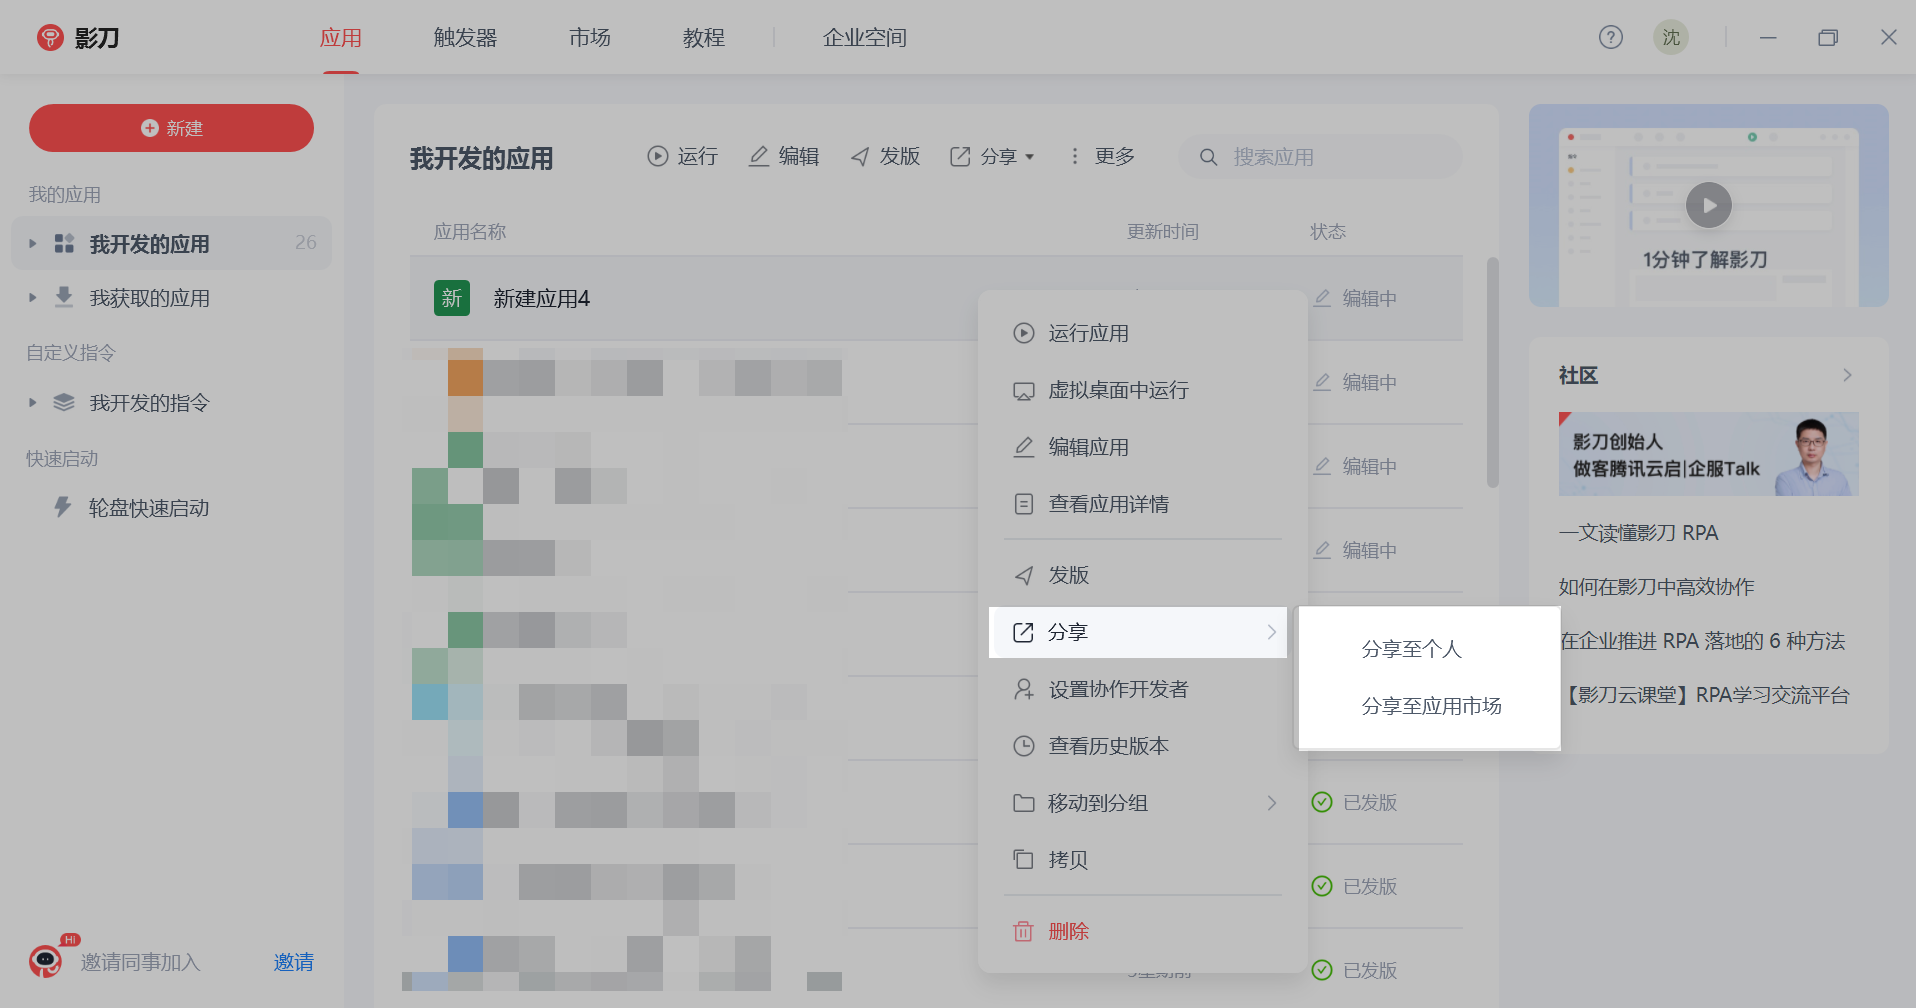Expand the 我获取的应用 tree arrow
This screenshot has width=1916, height=1008.
tap(32, 297)
